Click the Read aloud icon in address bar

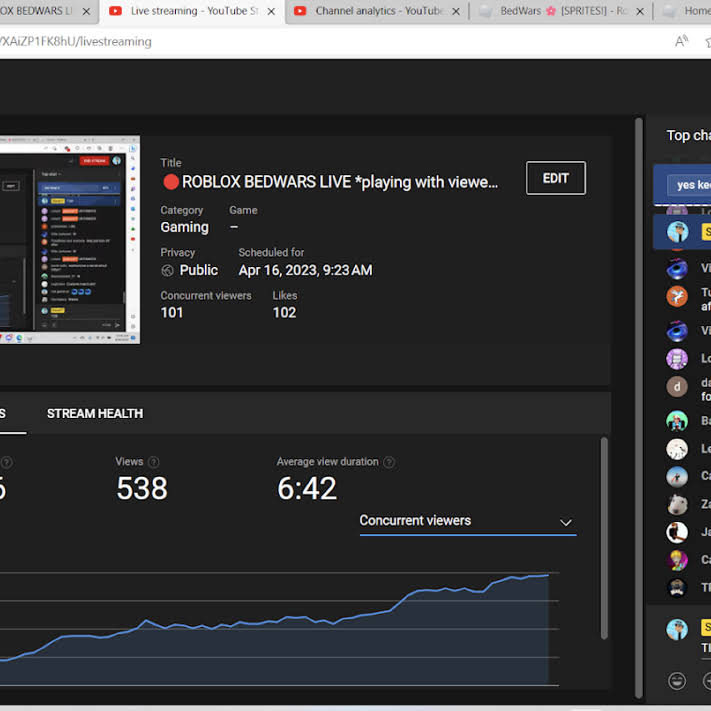pos(682,42)
